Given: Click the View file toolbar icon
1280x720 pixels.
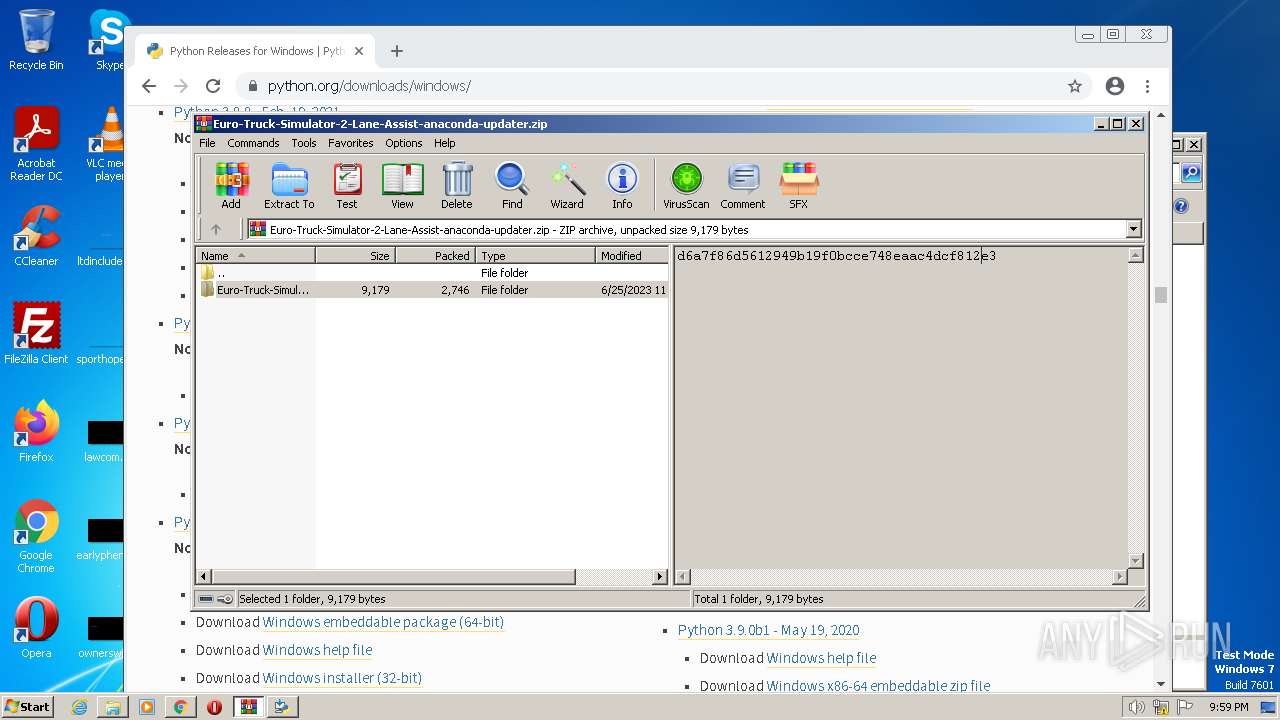Looking at the screenshot, I should (402, 186).
